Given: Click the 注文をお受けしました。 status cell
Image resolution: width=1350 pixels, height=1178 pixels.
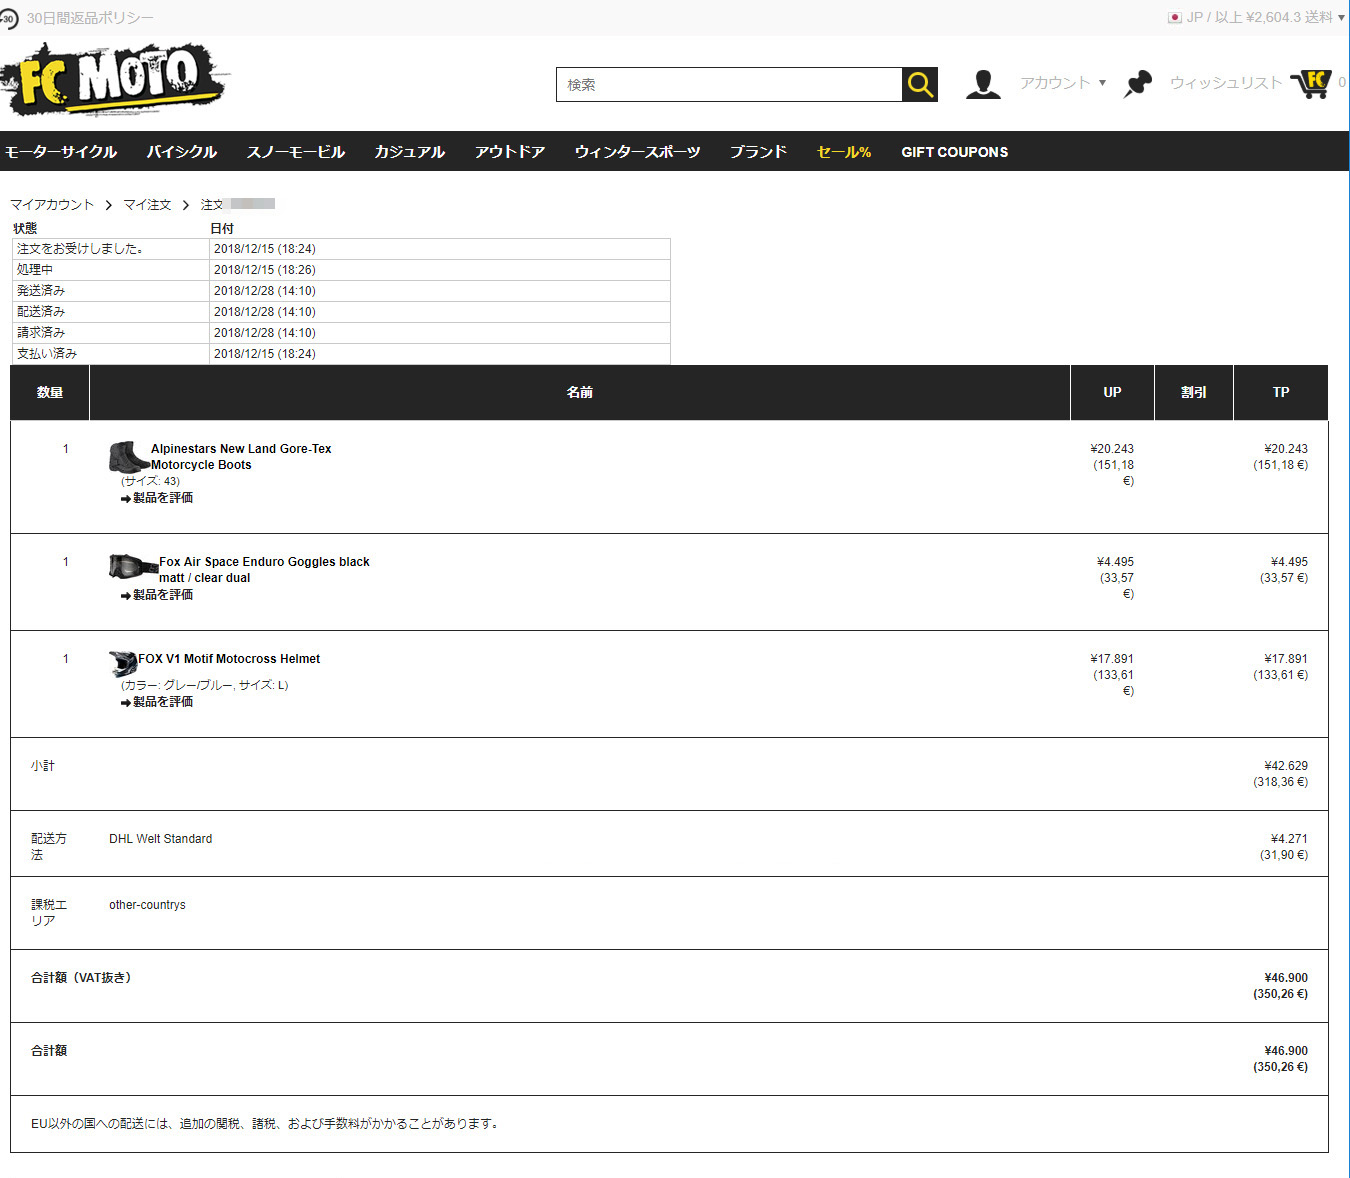Looking at the screenshot, I should coord(110,249).
